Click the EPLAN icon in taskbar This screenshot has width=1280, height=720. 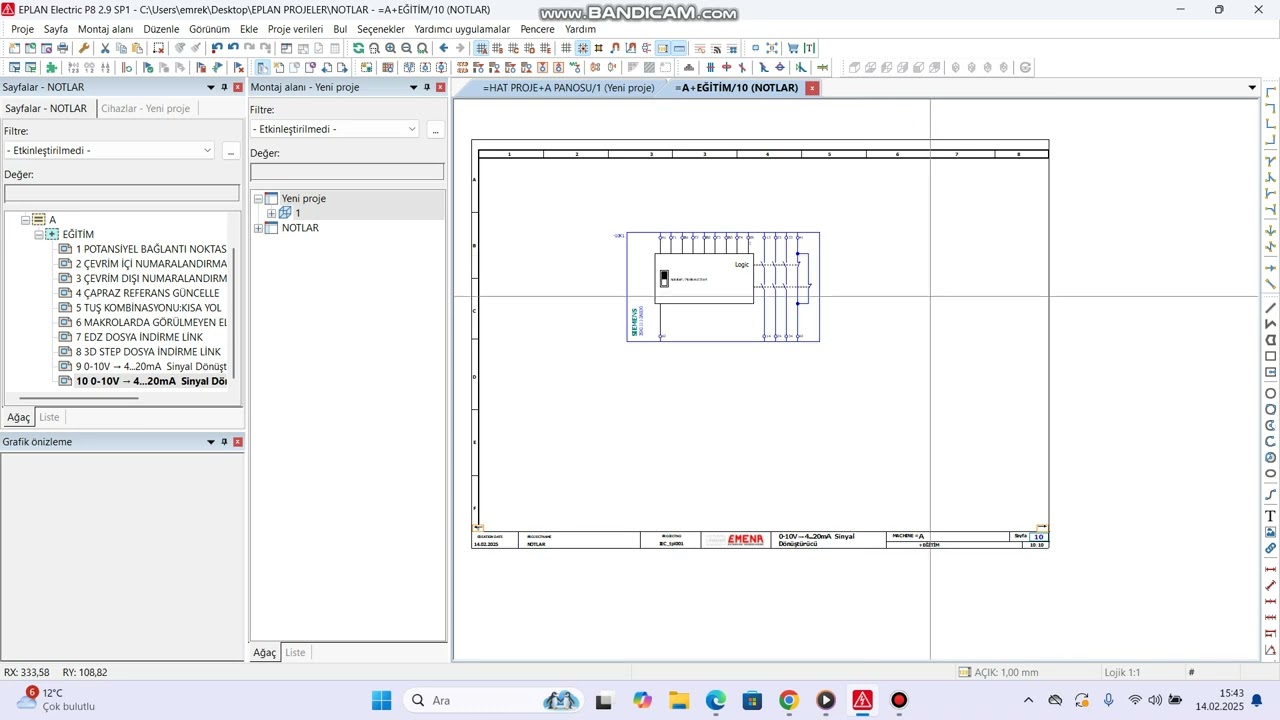click(862, 700)
